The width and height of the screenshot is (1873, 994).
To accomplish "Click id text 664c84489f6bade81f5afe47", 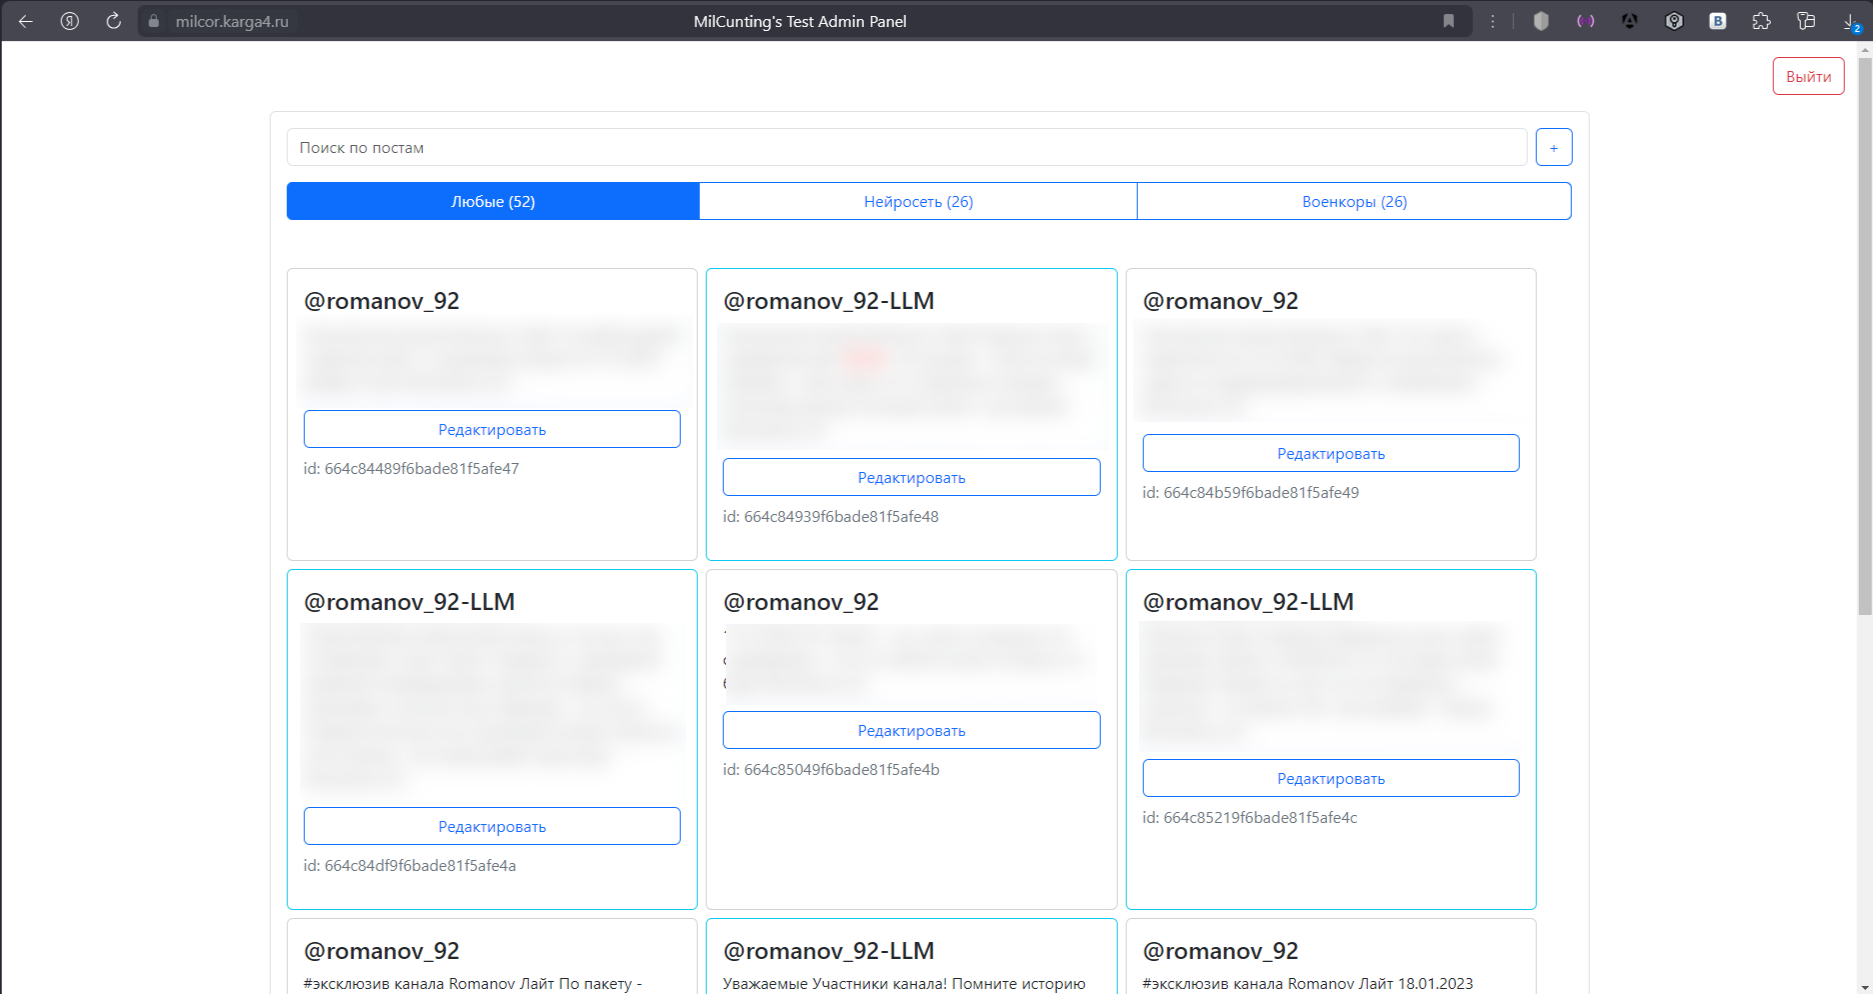I will pyautogui.click(x=411, y=468).
